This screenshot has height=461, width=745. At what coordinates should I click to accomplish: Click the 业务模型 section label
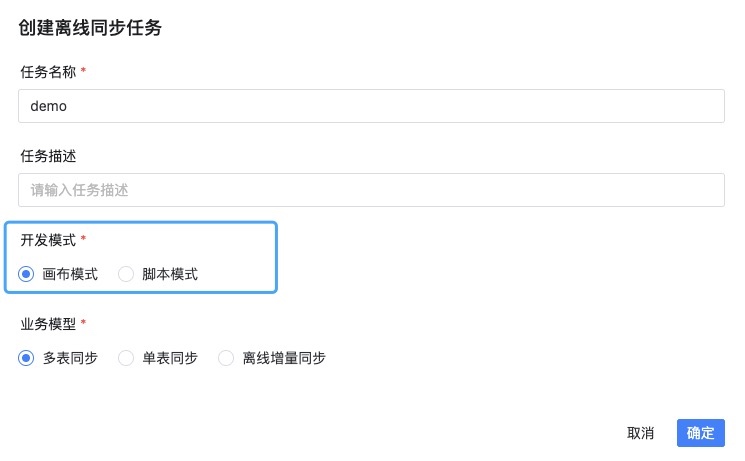point(48,324)
